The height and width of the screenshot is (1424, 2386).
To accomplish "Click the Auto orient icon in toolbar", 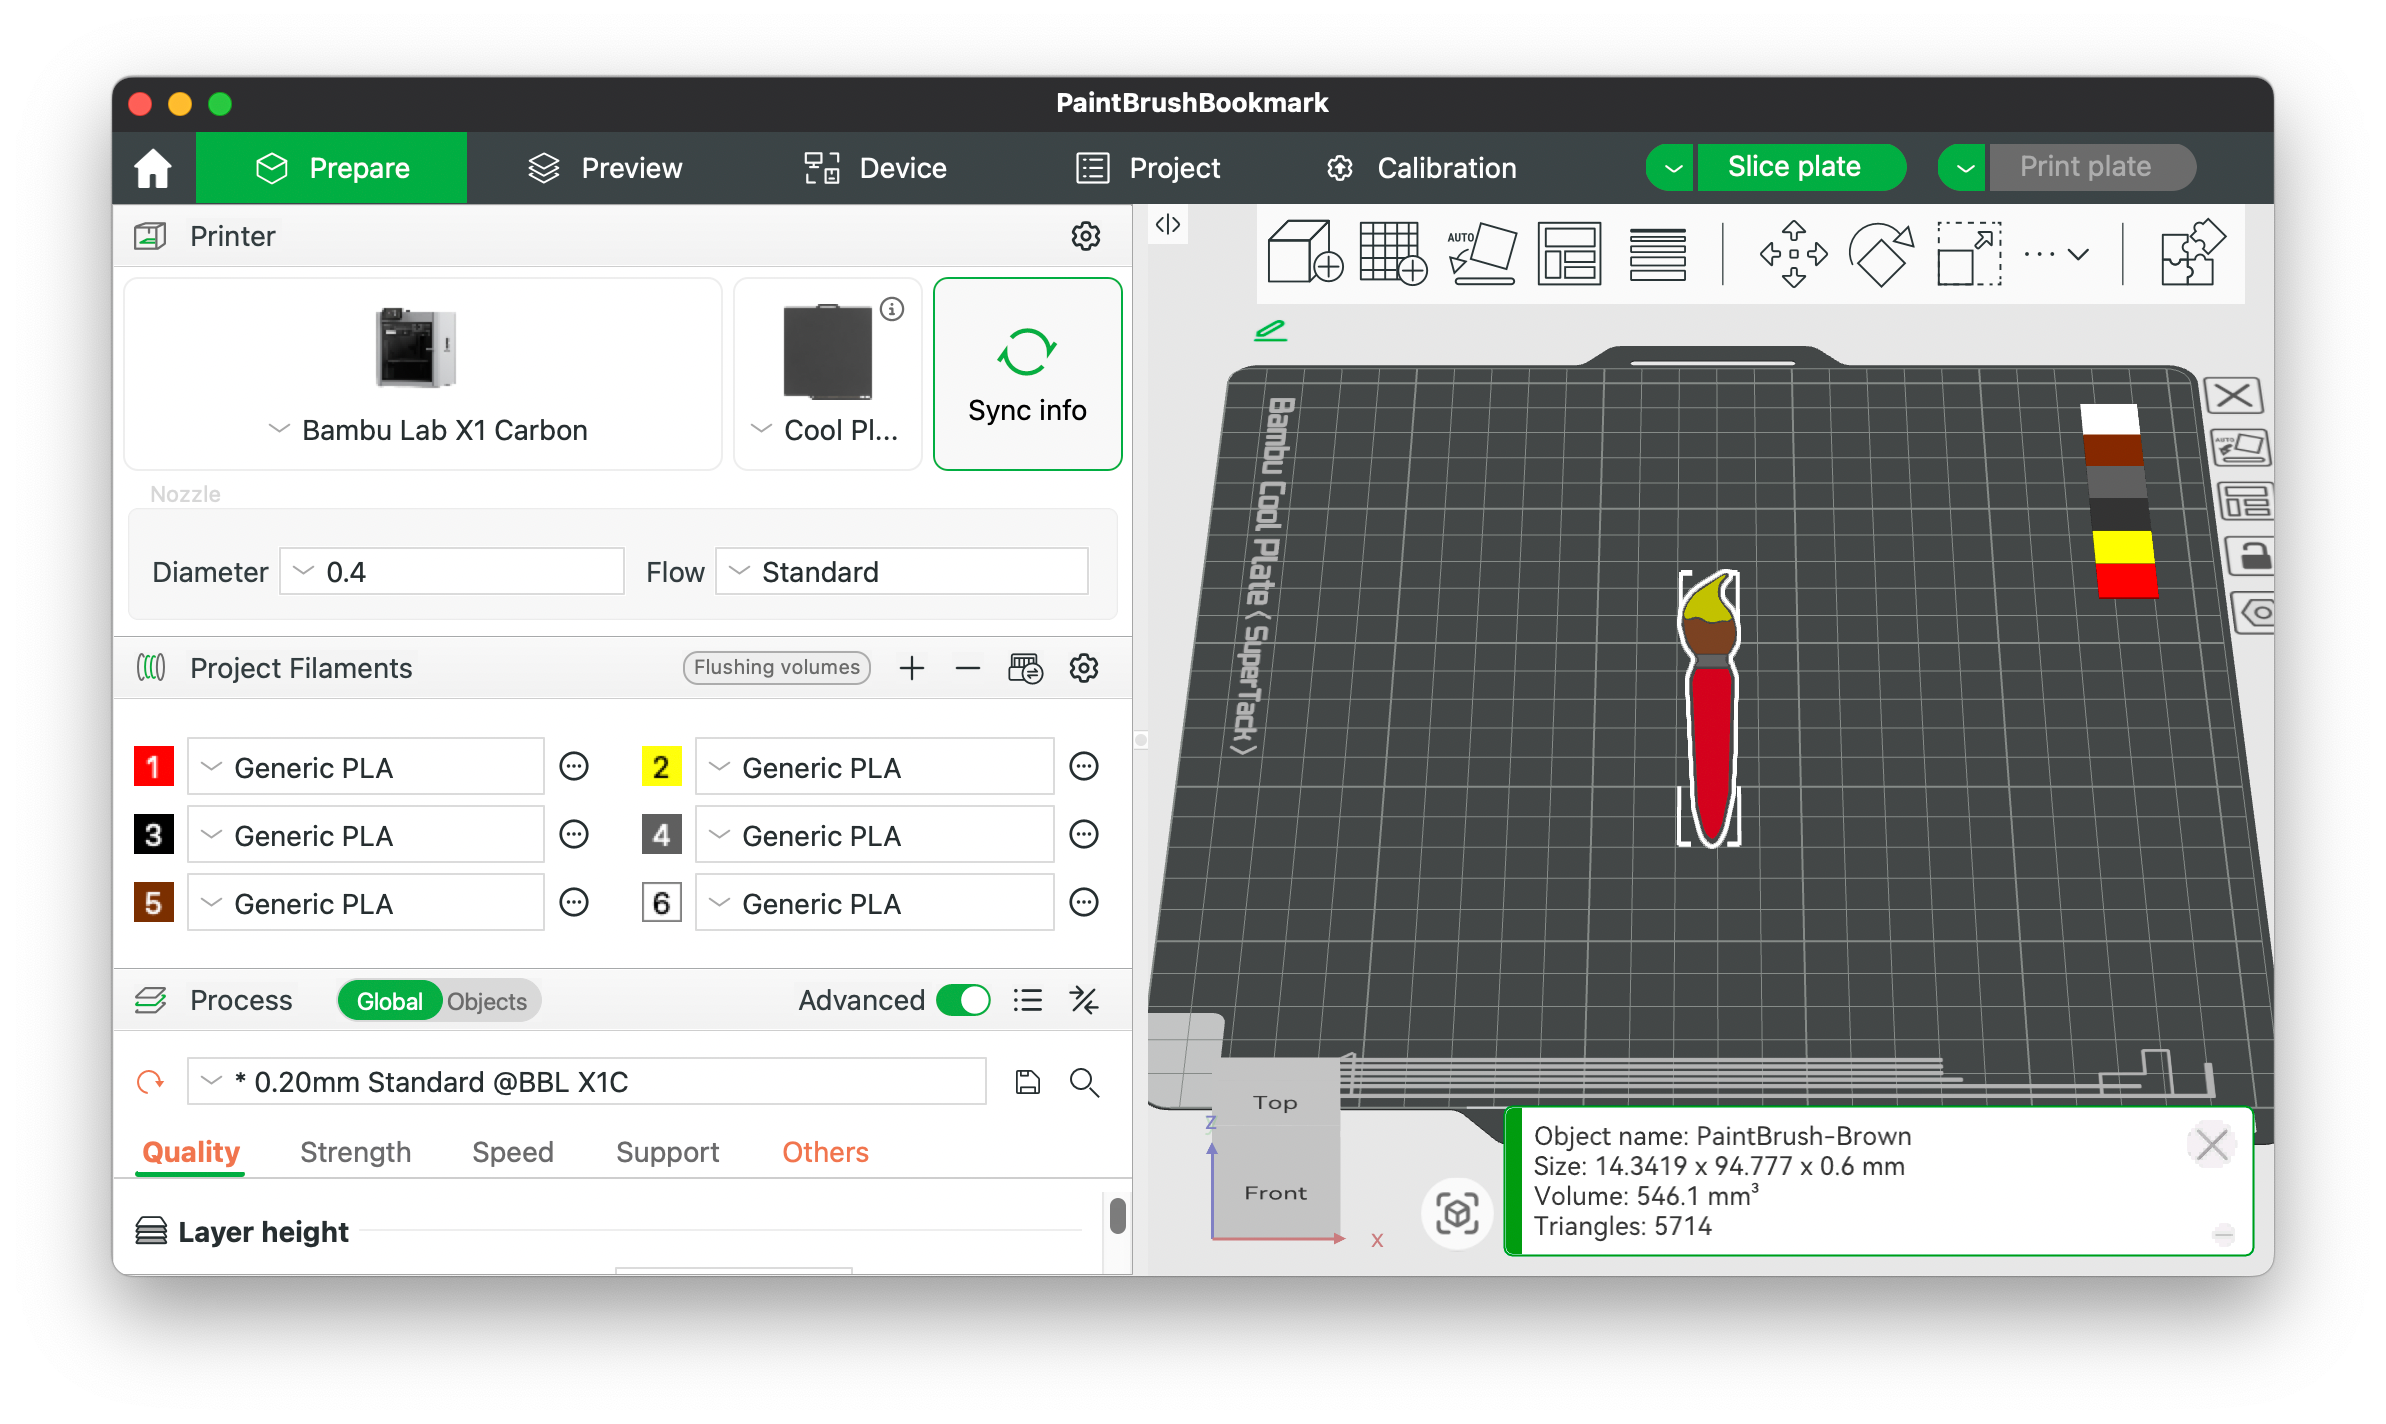I will coord(1482,253).
